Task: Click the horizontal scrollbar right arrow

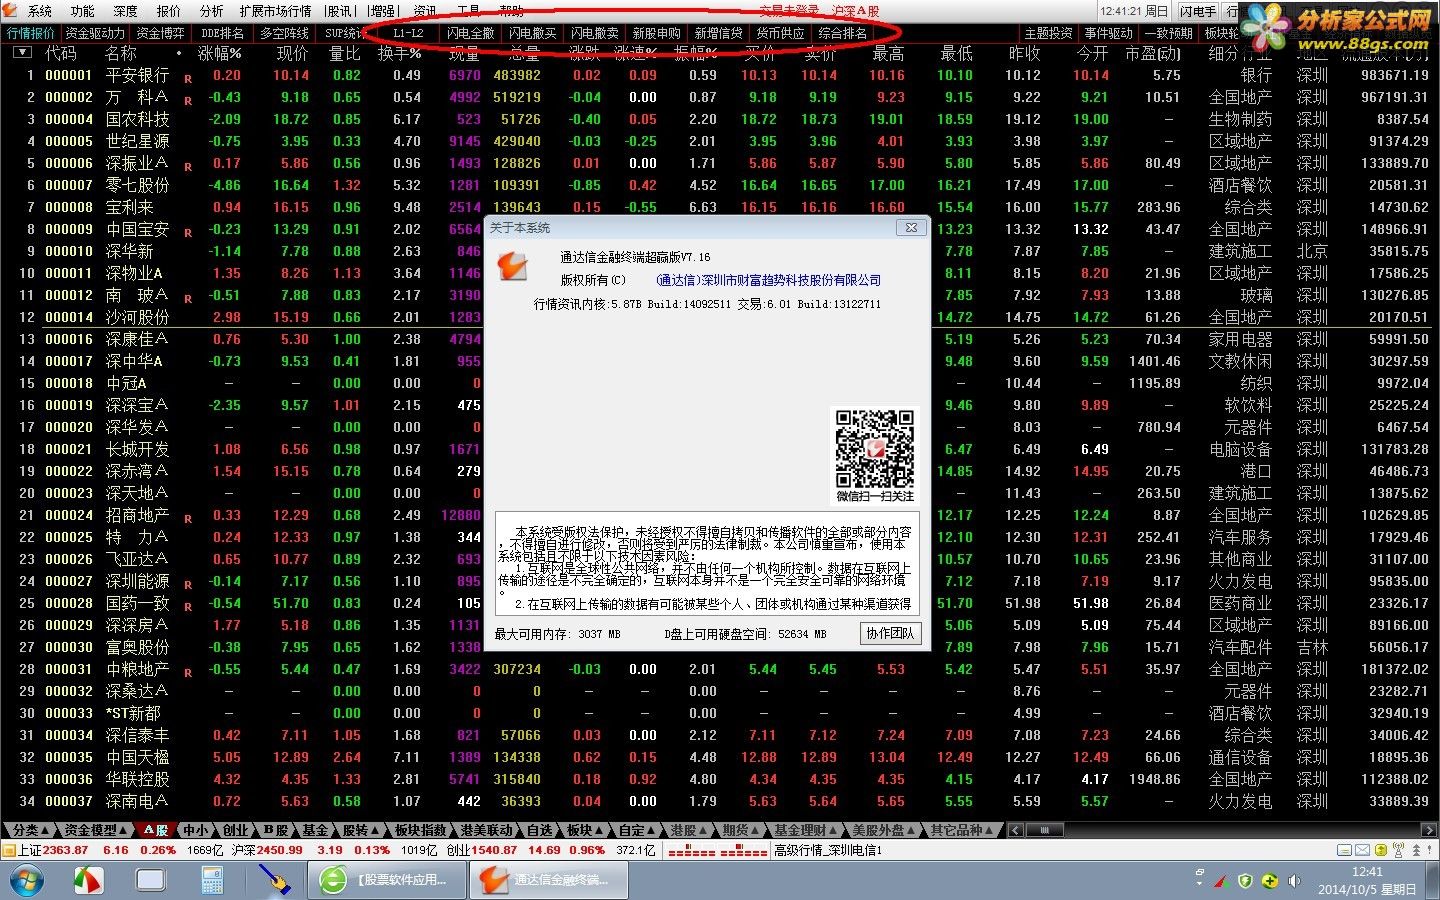Action: click(1431, 830)
